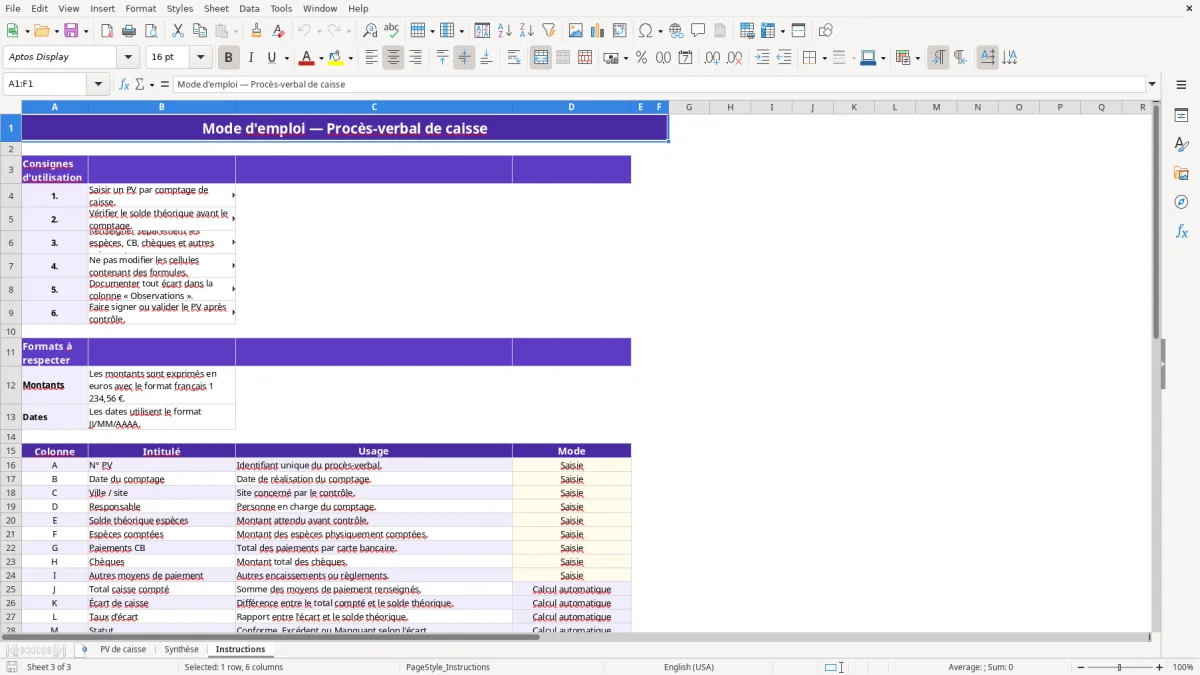Click the Copy icon
Image resolution: width=1200 pixels, height=675 pixels.
[x=200, y=31]
